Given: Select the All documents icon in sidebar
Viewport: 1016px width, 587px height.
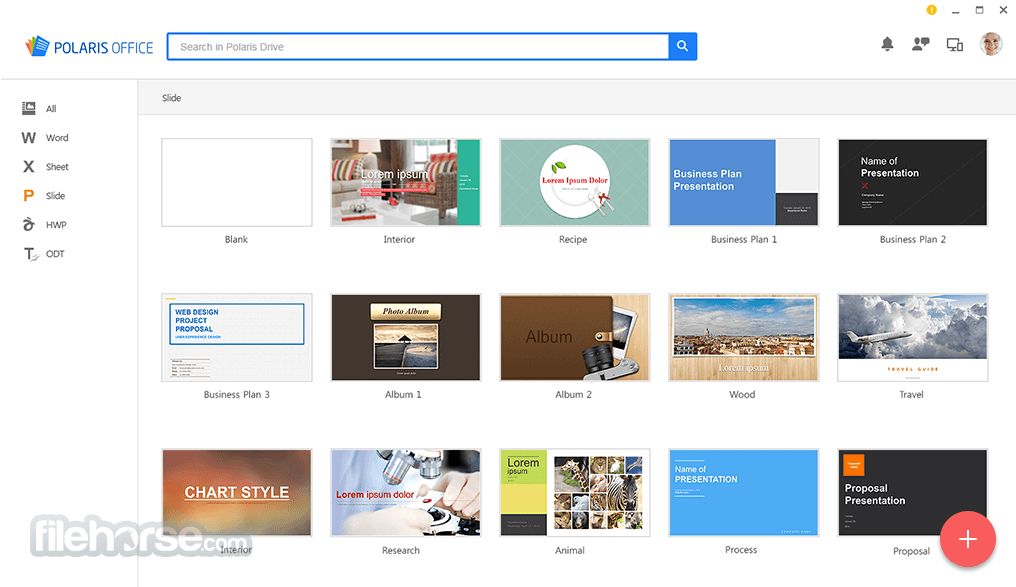Looking at the screenshot, I should click(x=29, y=108).
